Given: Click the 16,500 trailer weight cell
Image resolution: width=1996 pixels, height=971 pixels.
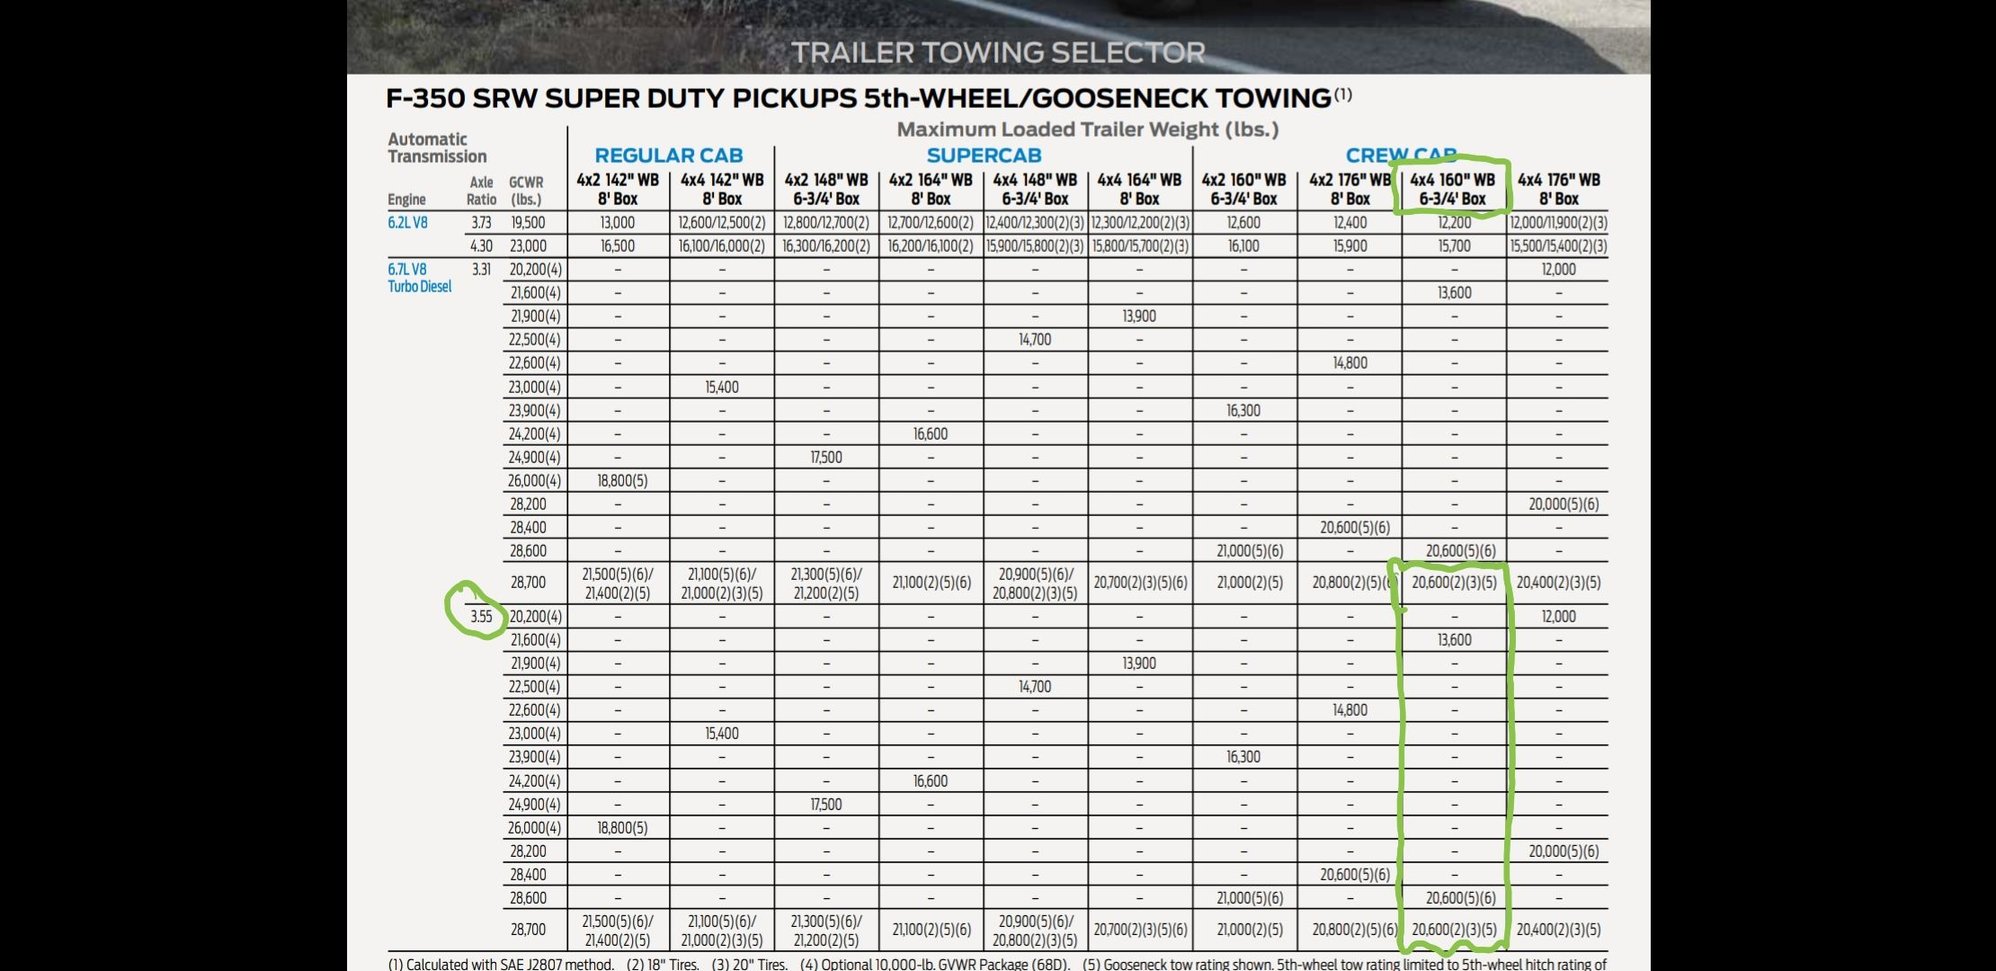Looking at the screenshot, I should [x=617, y=245].
